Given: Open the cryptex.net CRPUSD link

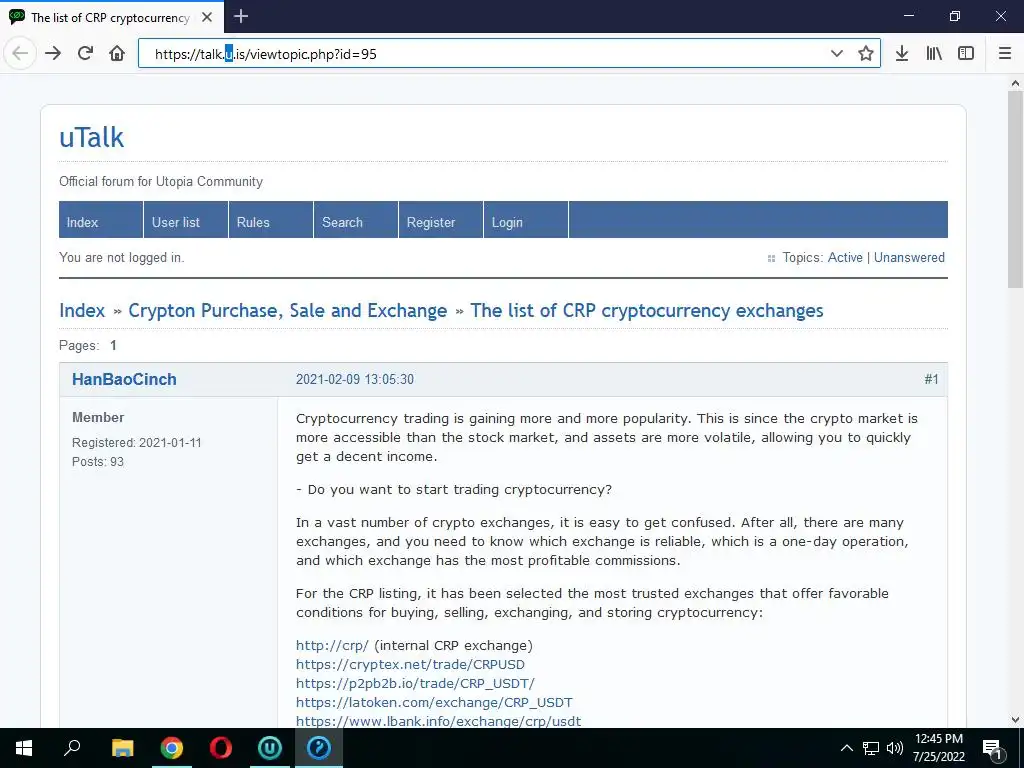Looking at the screenshot, I should [410, 664].
